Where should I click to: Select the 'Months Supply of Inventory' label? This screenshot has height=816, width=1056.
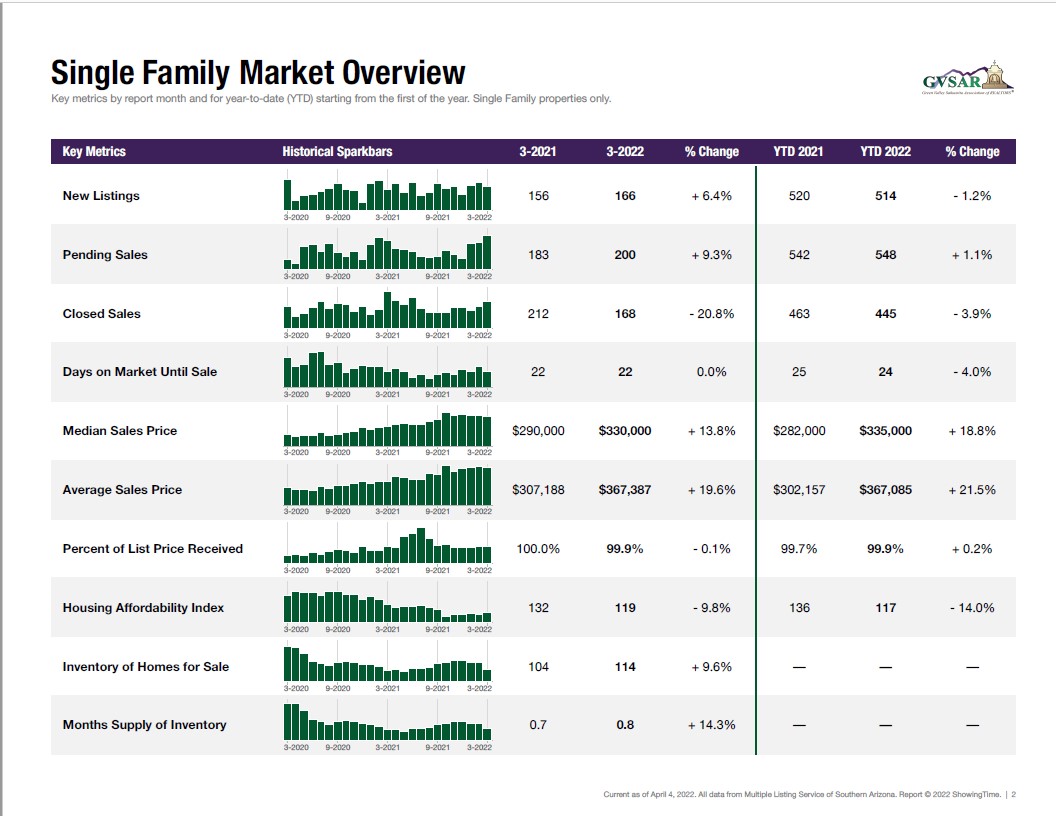coord(145,725)
